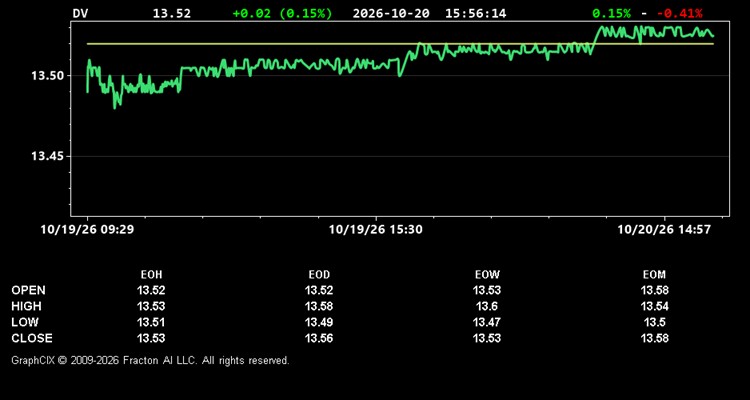Select the EOH column header
The height and width of the screenshot is (400, 750).
(151, 275)
